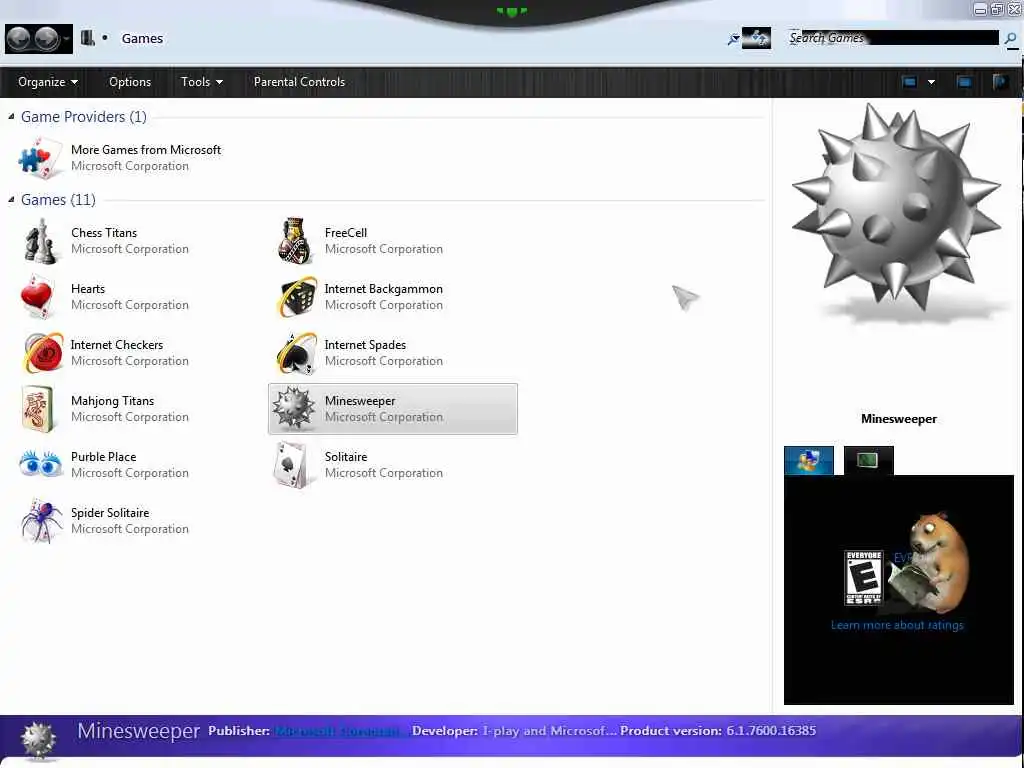1024x768 pixels.
Task: Open the view options dropdown arrow
Action: point(931,82)
